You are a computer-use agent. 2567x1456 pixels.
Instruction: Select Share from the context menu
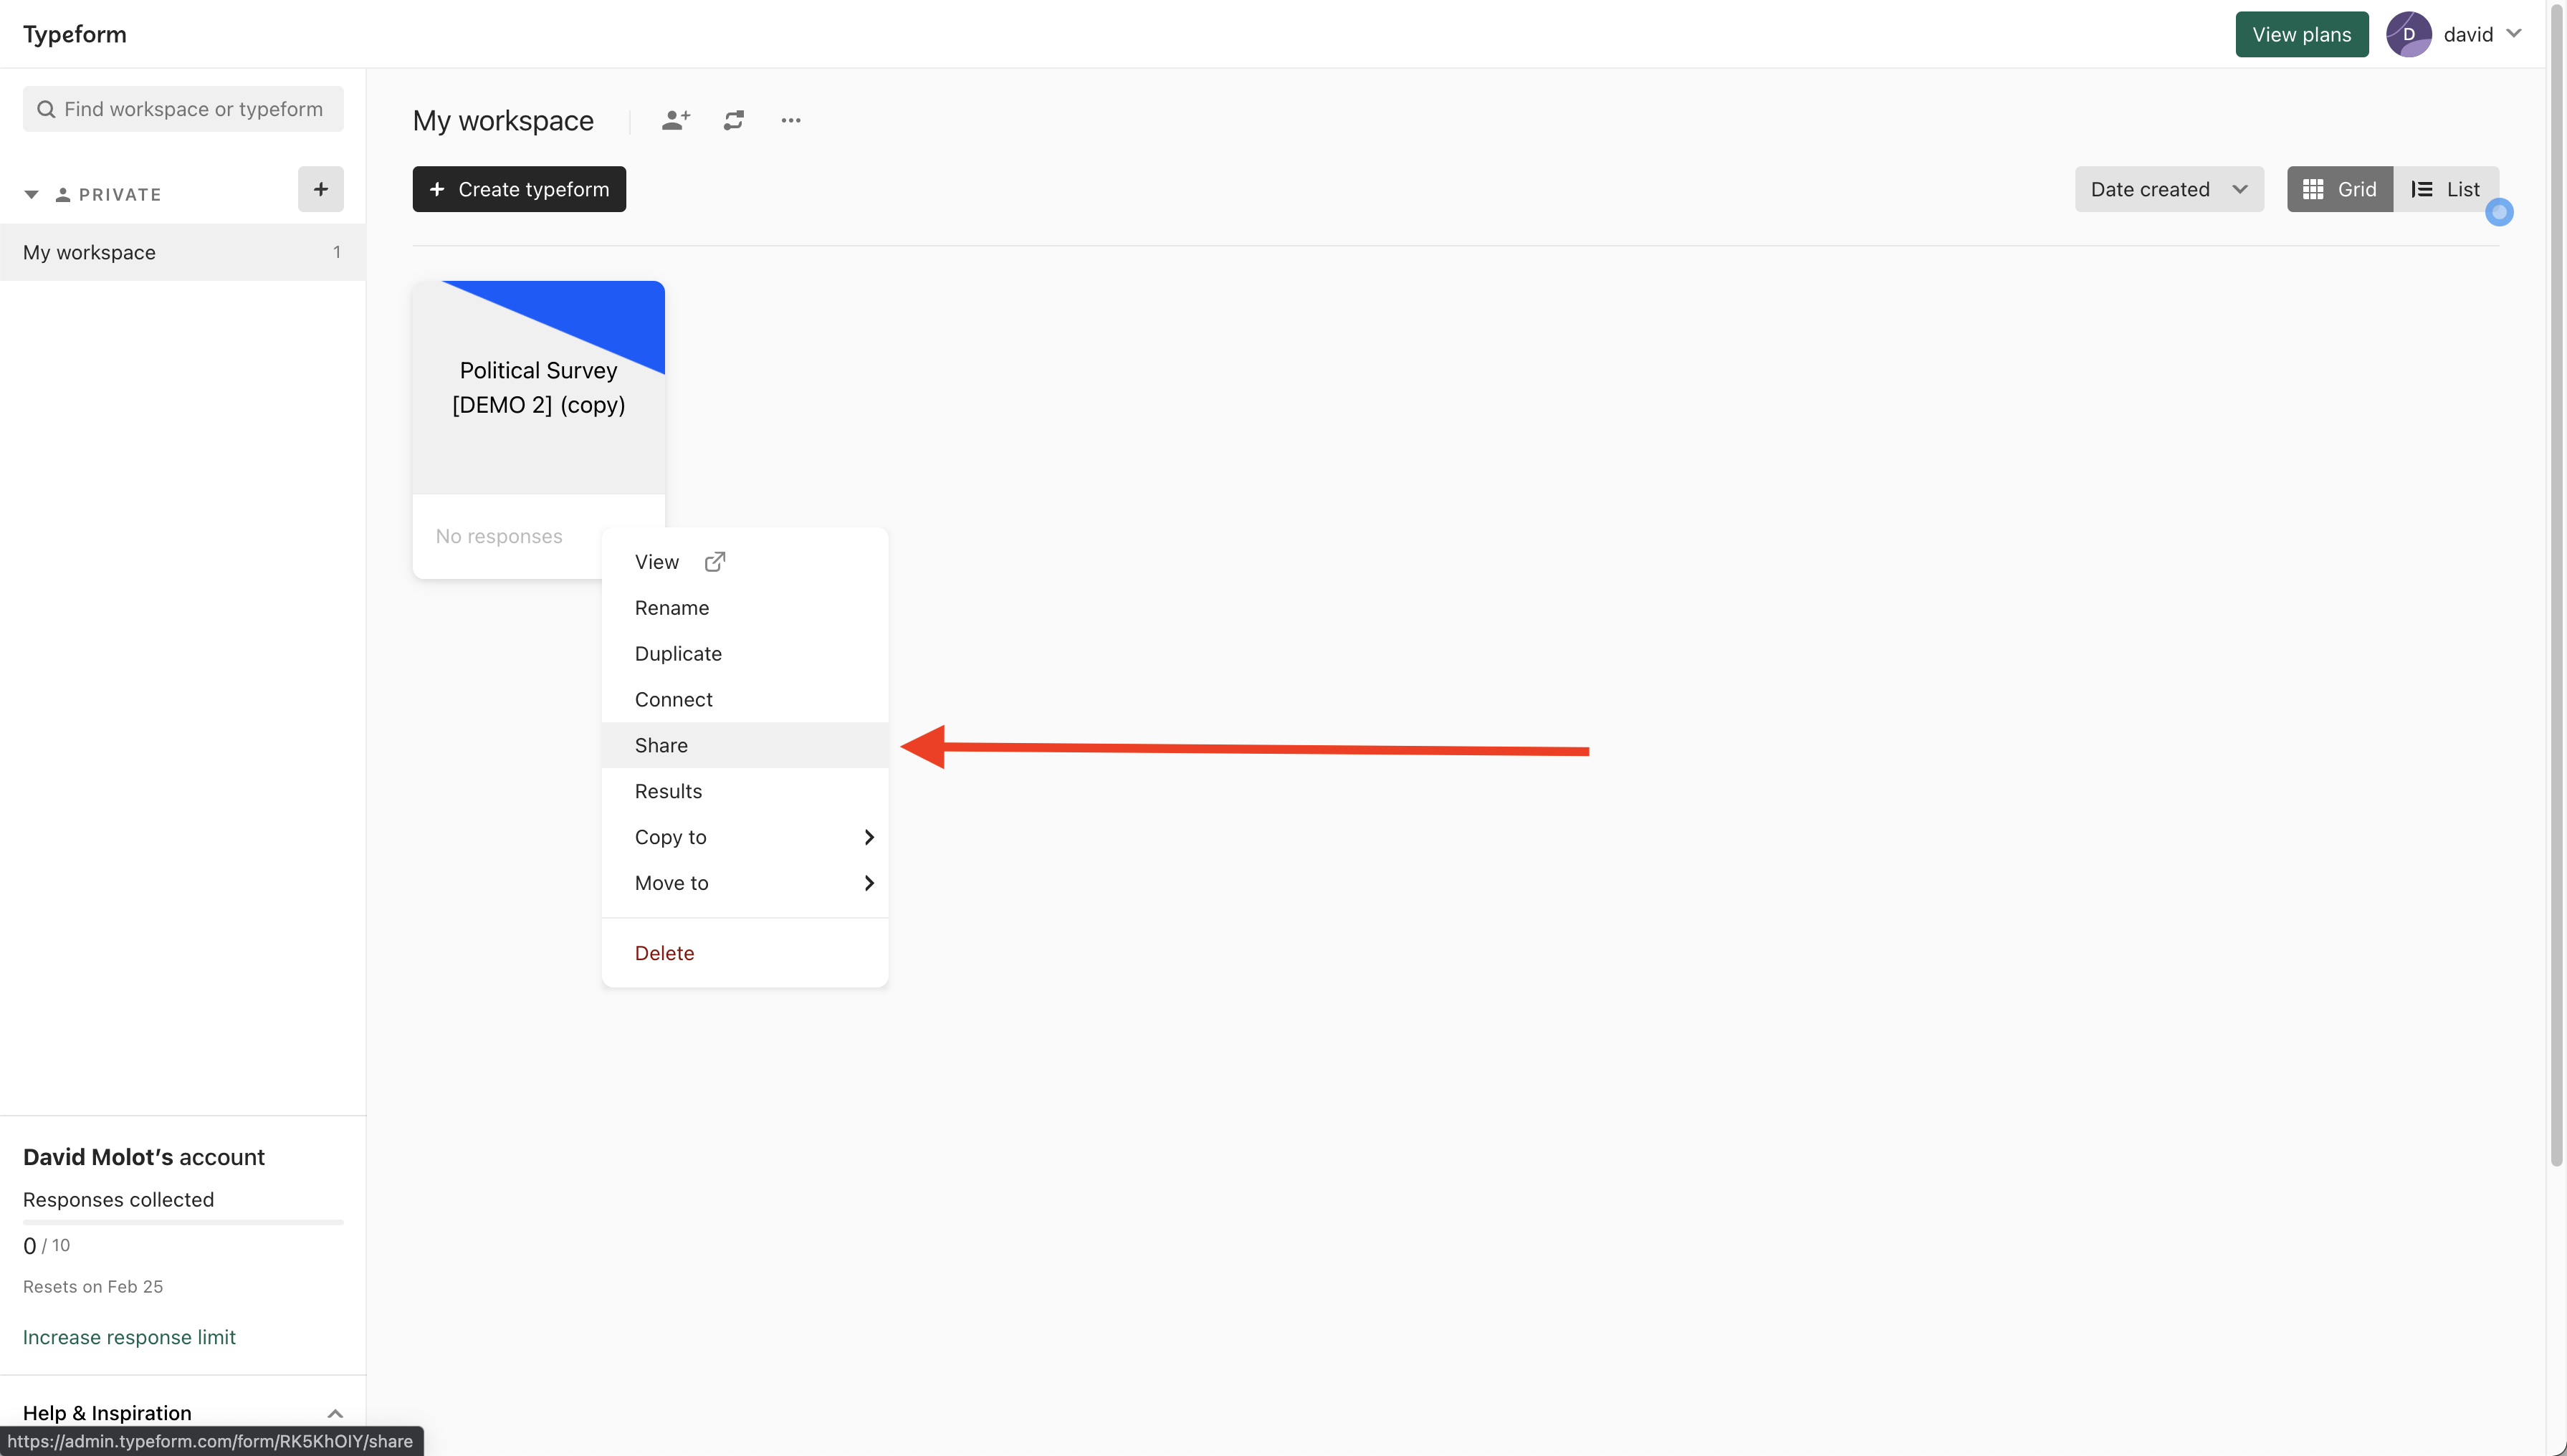coord(661,745)
